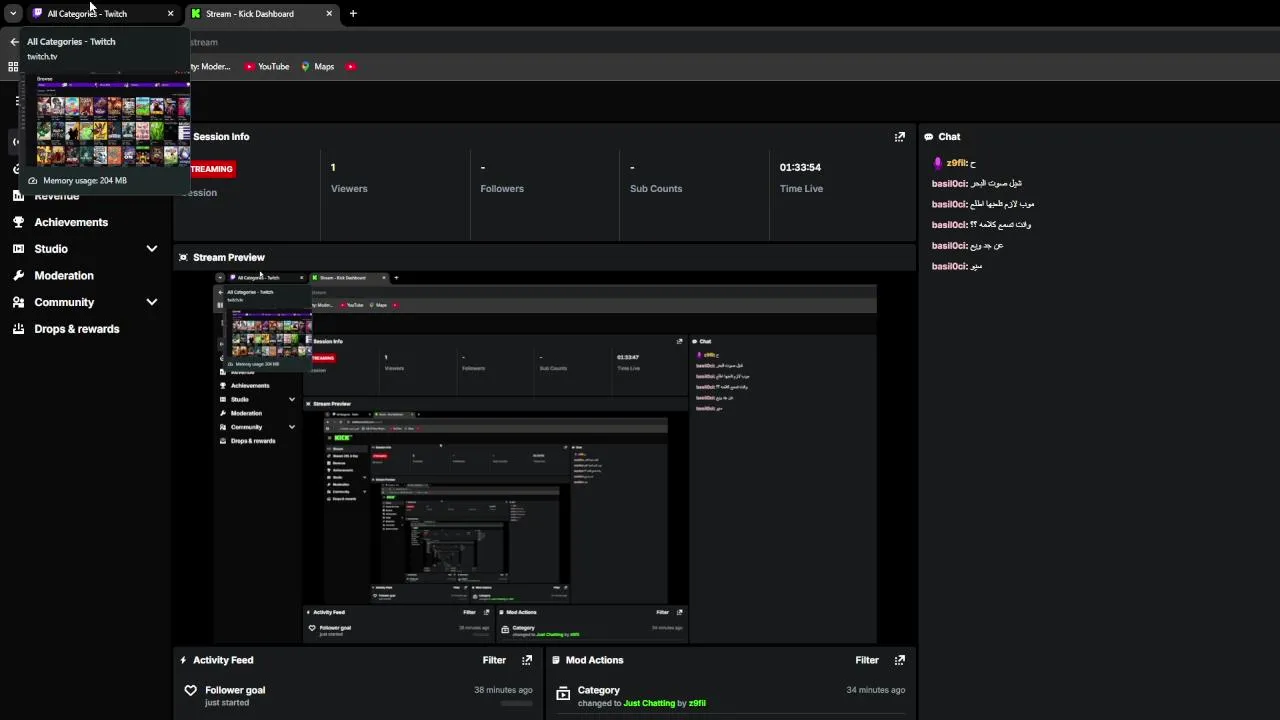This screenshot has width=1280, height=720.
Task: Click the Sub Counts stat label
Action: click(x=656, y=189)
